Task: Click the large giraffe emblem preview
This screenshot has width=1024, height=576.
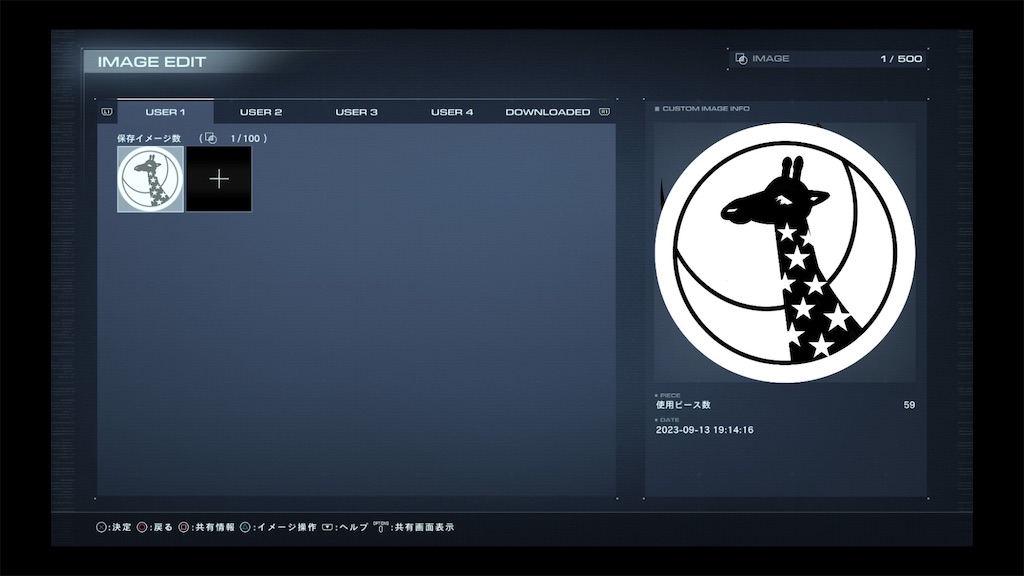Action: coord(785,252)
